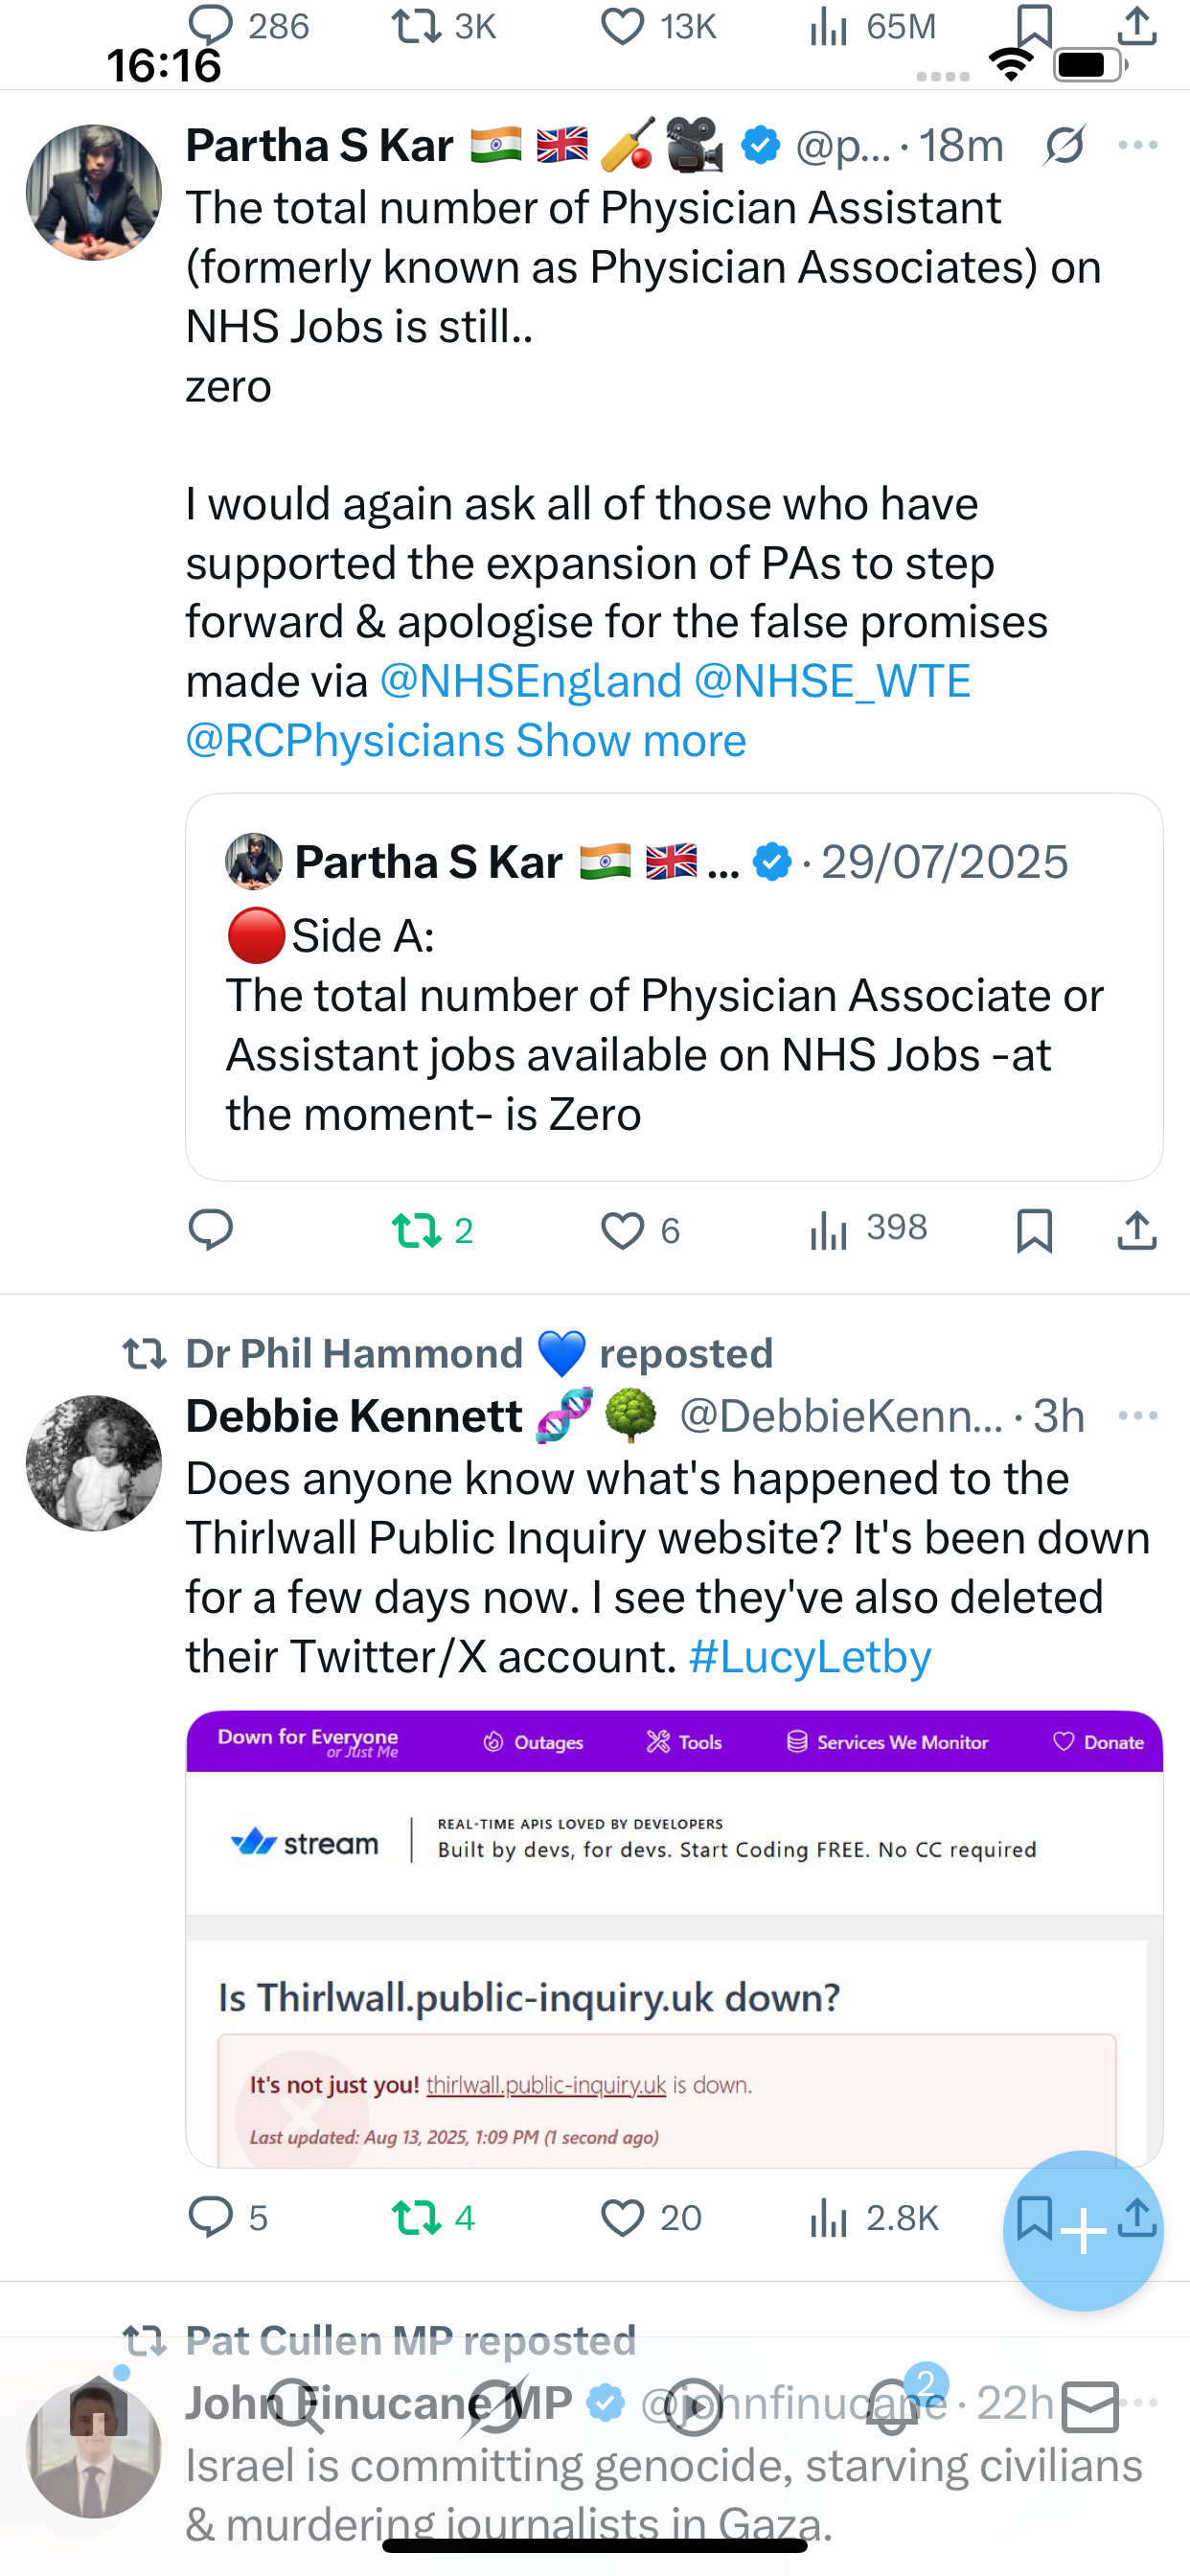Expand tweet with Show more
Screen dimensions: 1190x2576
[631, 741]
